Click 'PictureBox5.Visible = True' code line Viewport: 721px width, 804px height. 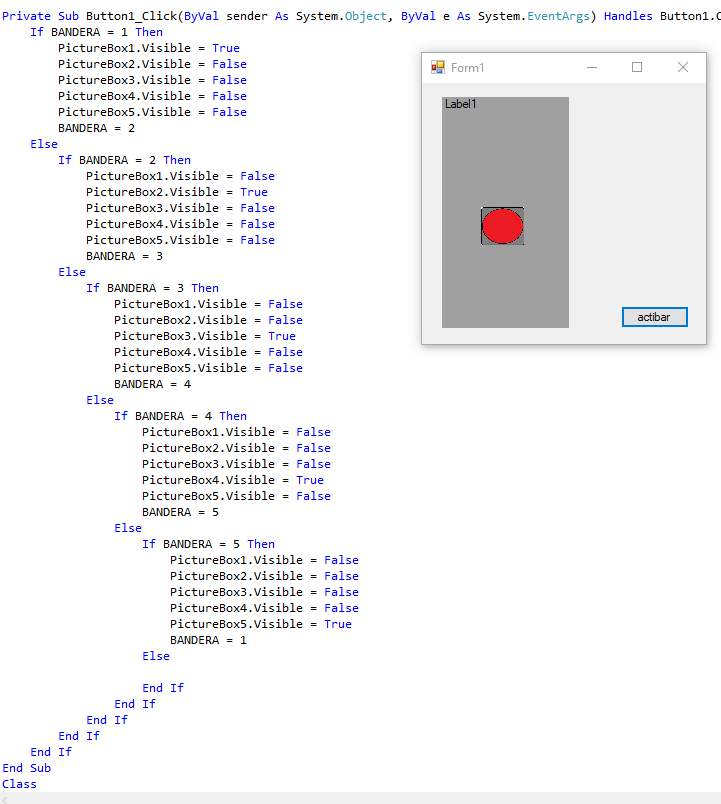261,624
